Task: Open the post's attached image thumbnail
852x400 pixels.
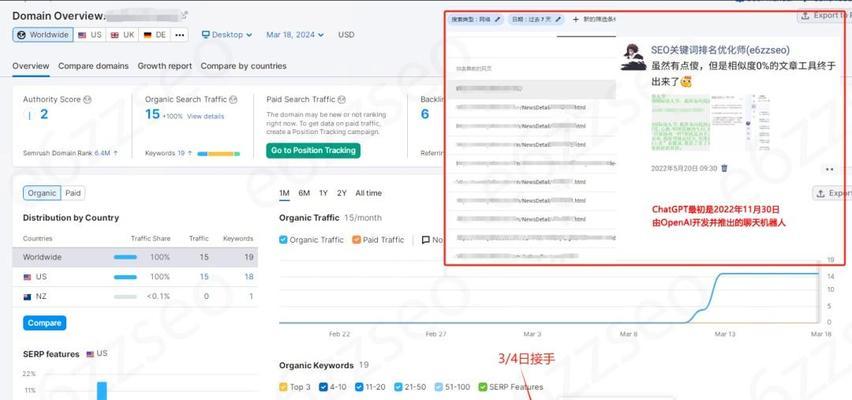Action: click(x=710, y=123)
